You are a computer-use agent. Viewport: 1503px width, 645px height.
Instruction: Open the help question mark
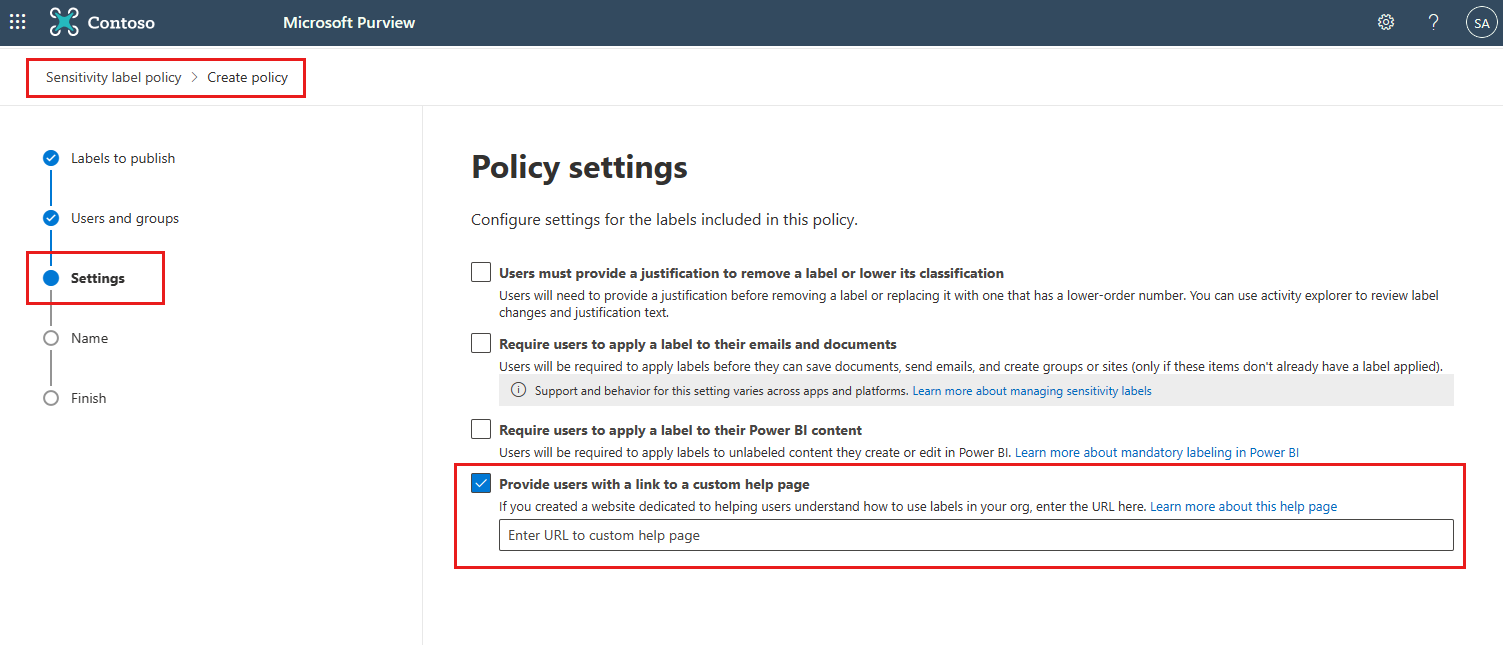(x=1433, y=21)
